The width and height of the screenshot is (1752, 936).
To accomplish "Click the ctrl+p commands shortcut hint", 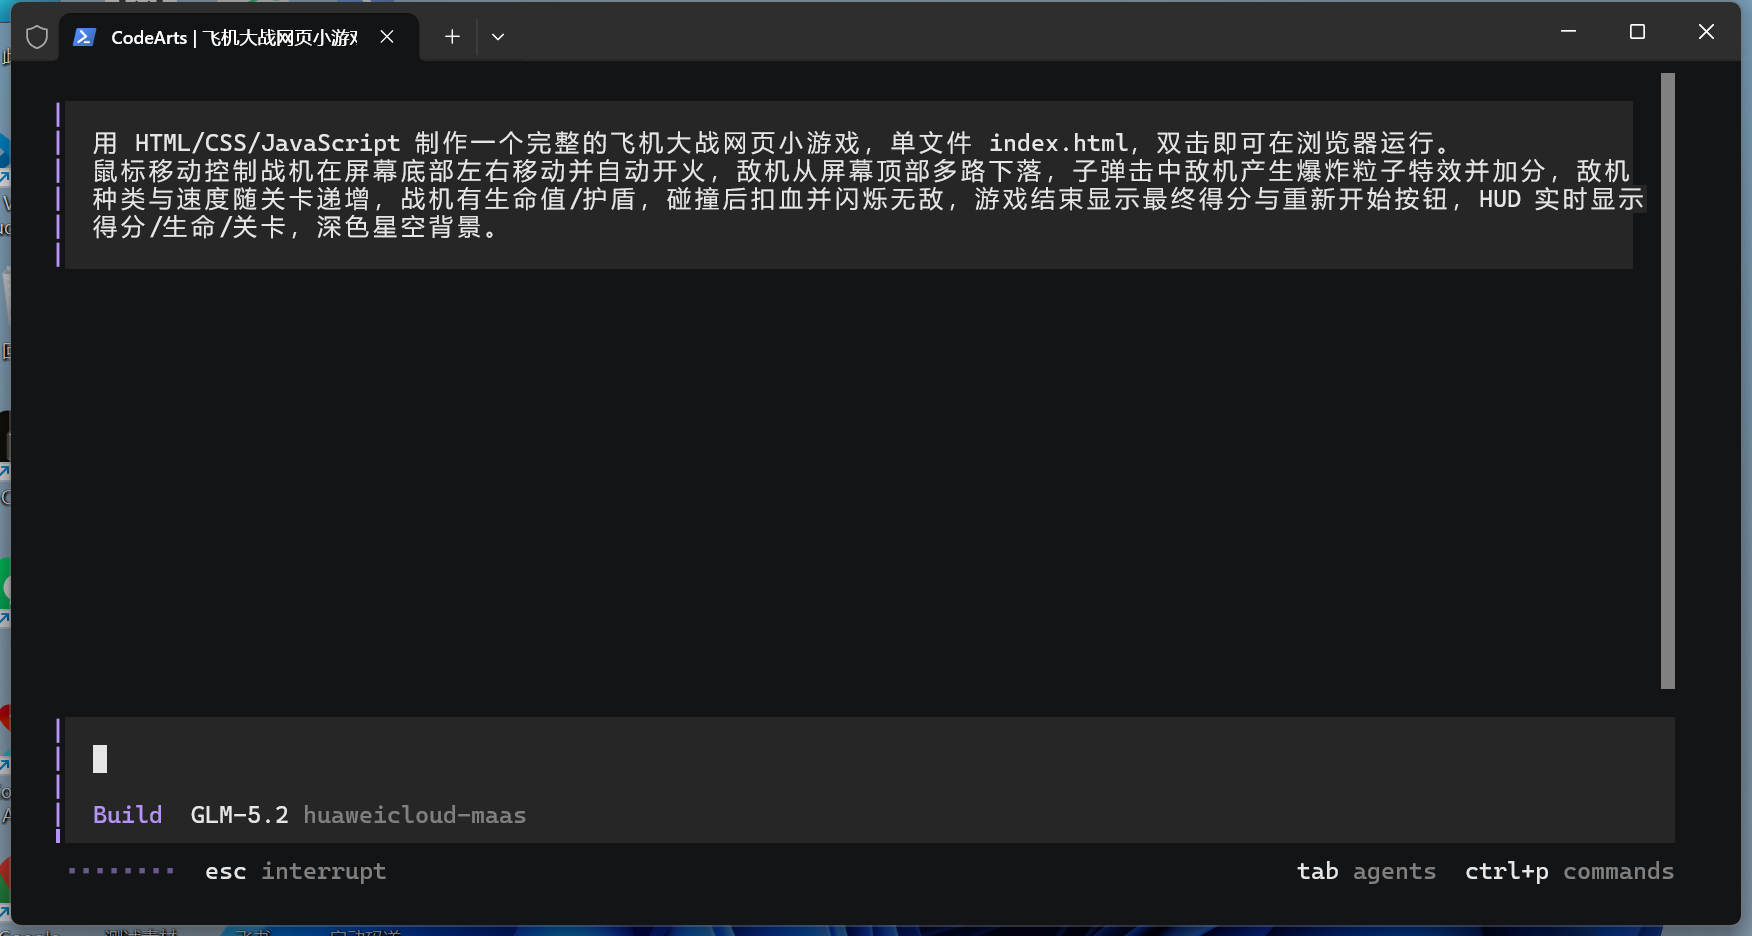I will pyautogui.click(x=1569, y=871).
